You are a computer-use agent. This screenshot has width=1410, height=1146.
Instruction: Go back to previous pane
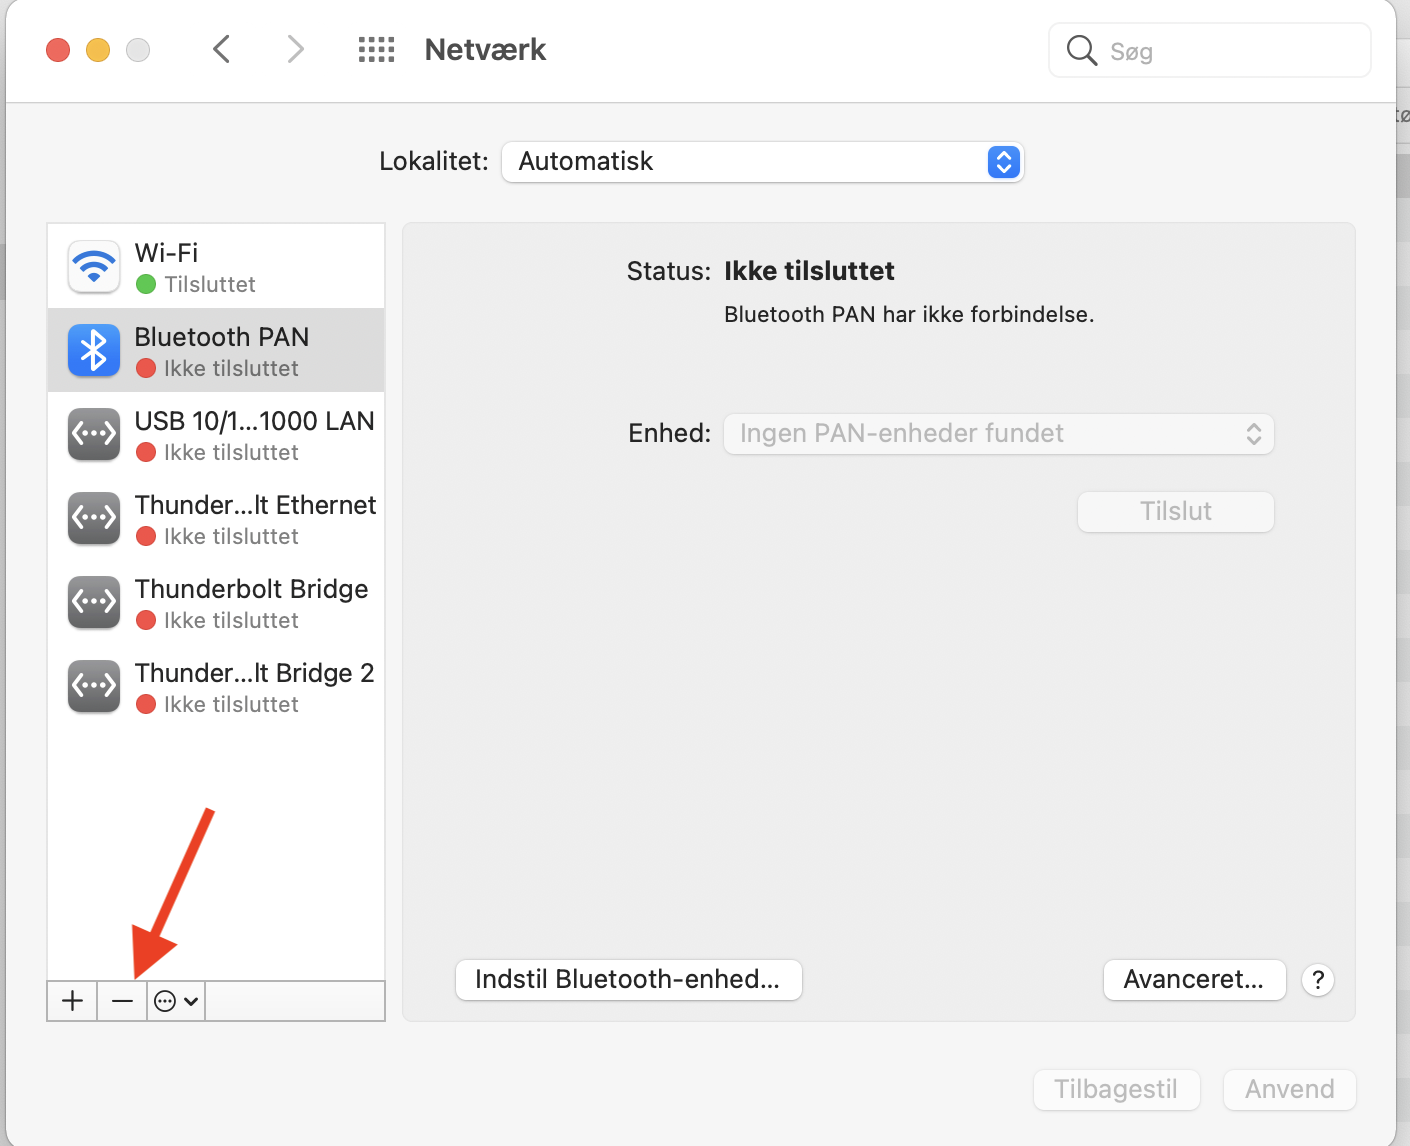tap(222, 50)
